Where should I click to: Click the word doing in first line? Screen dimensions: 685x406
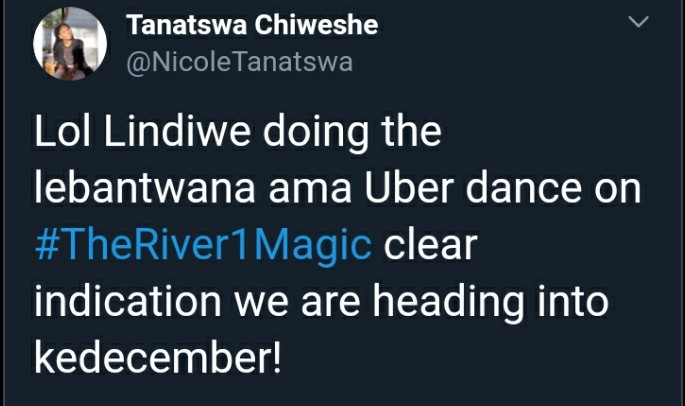click(316, 135)
